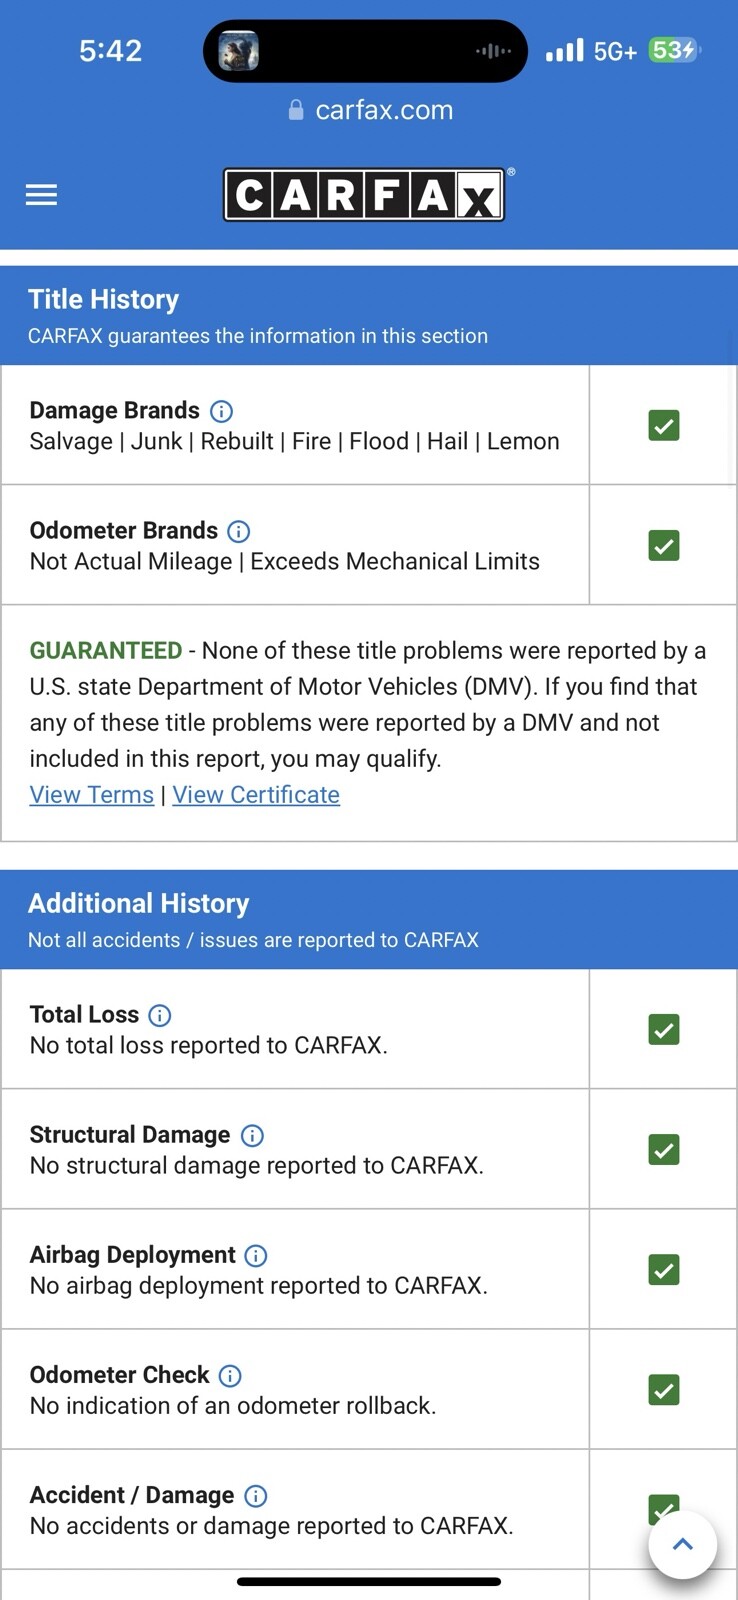Screen dimensions: 738x1600
Task: Click the Structural Damage green checkmark
Action: (x=664, y=1150)
